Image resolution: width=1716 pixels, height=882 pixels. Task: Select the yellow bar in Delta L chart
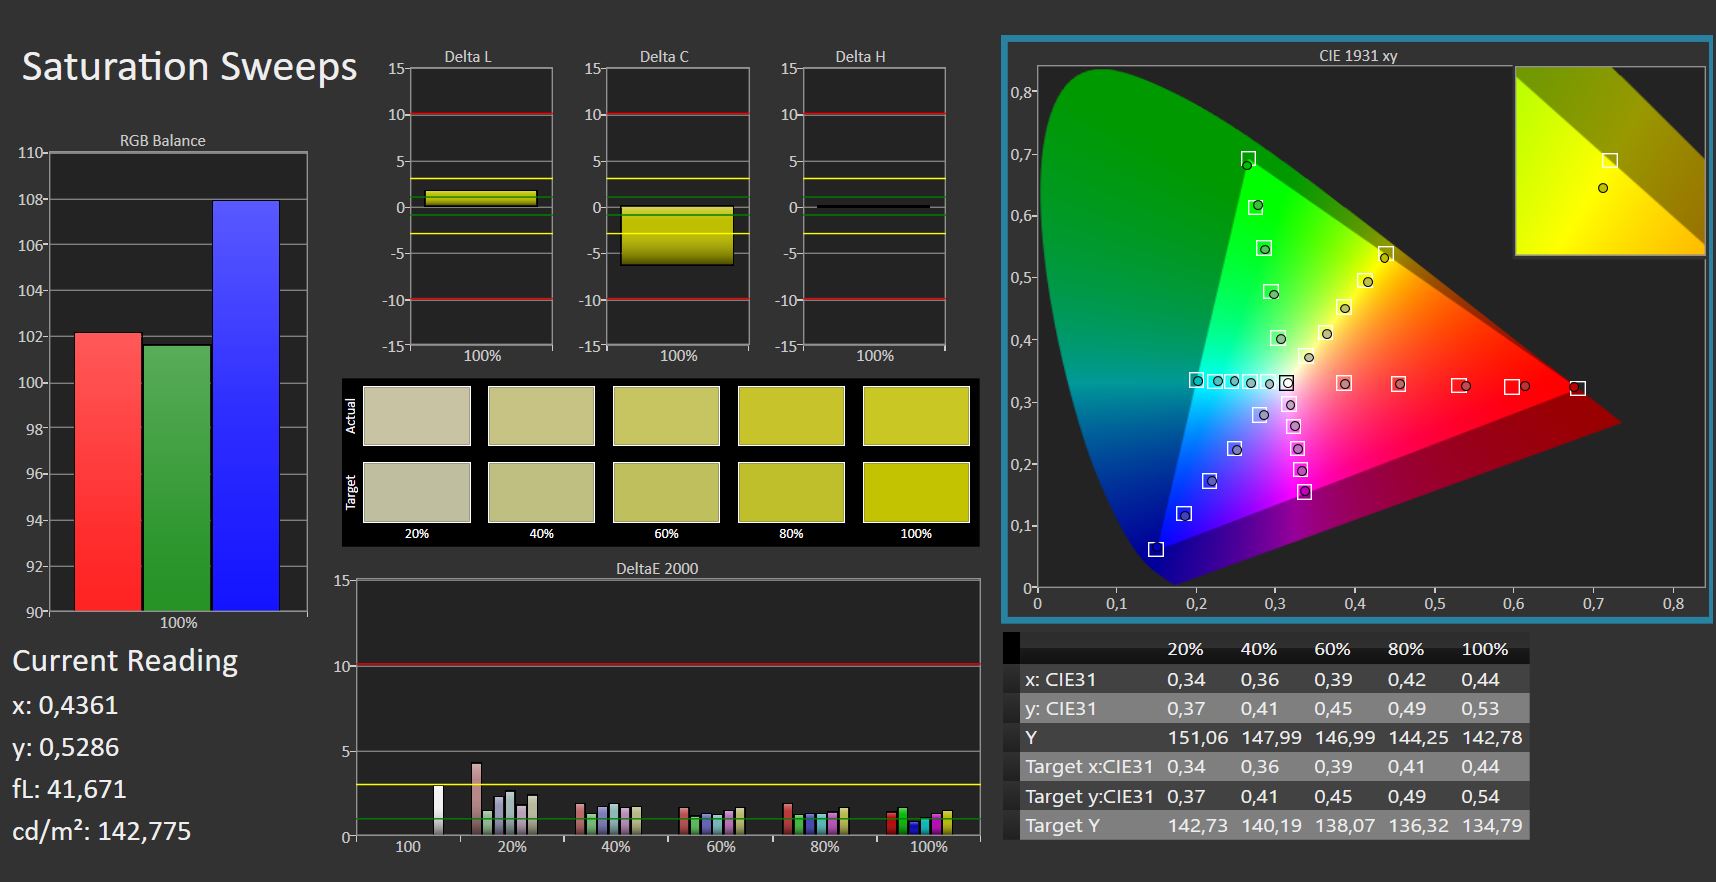pos(481,198)
